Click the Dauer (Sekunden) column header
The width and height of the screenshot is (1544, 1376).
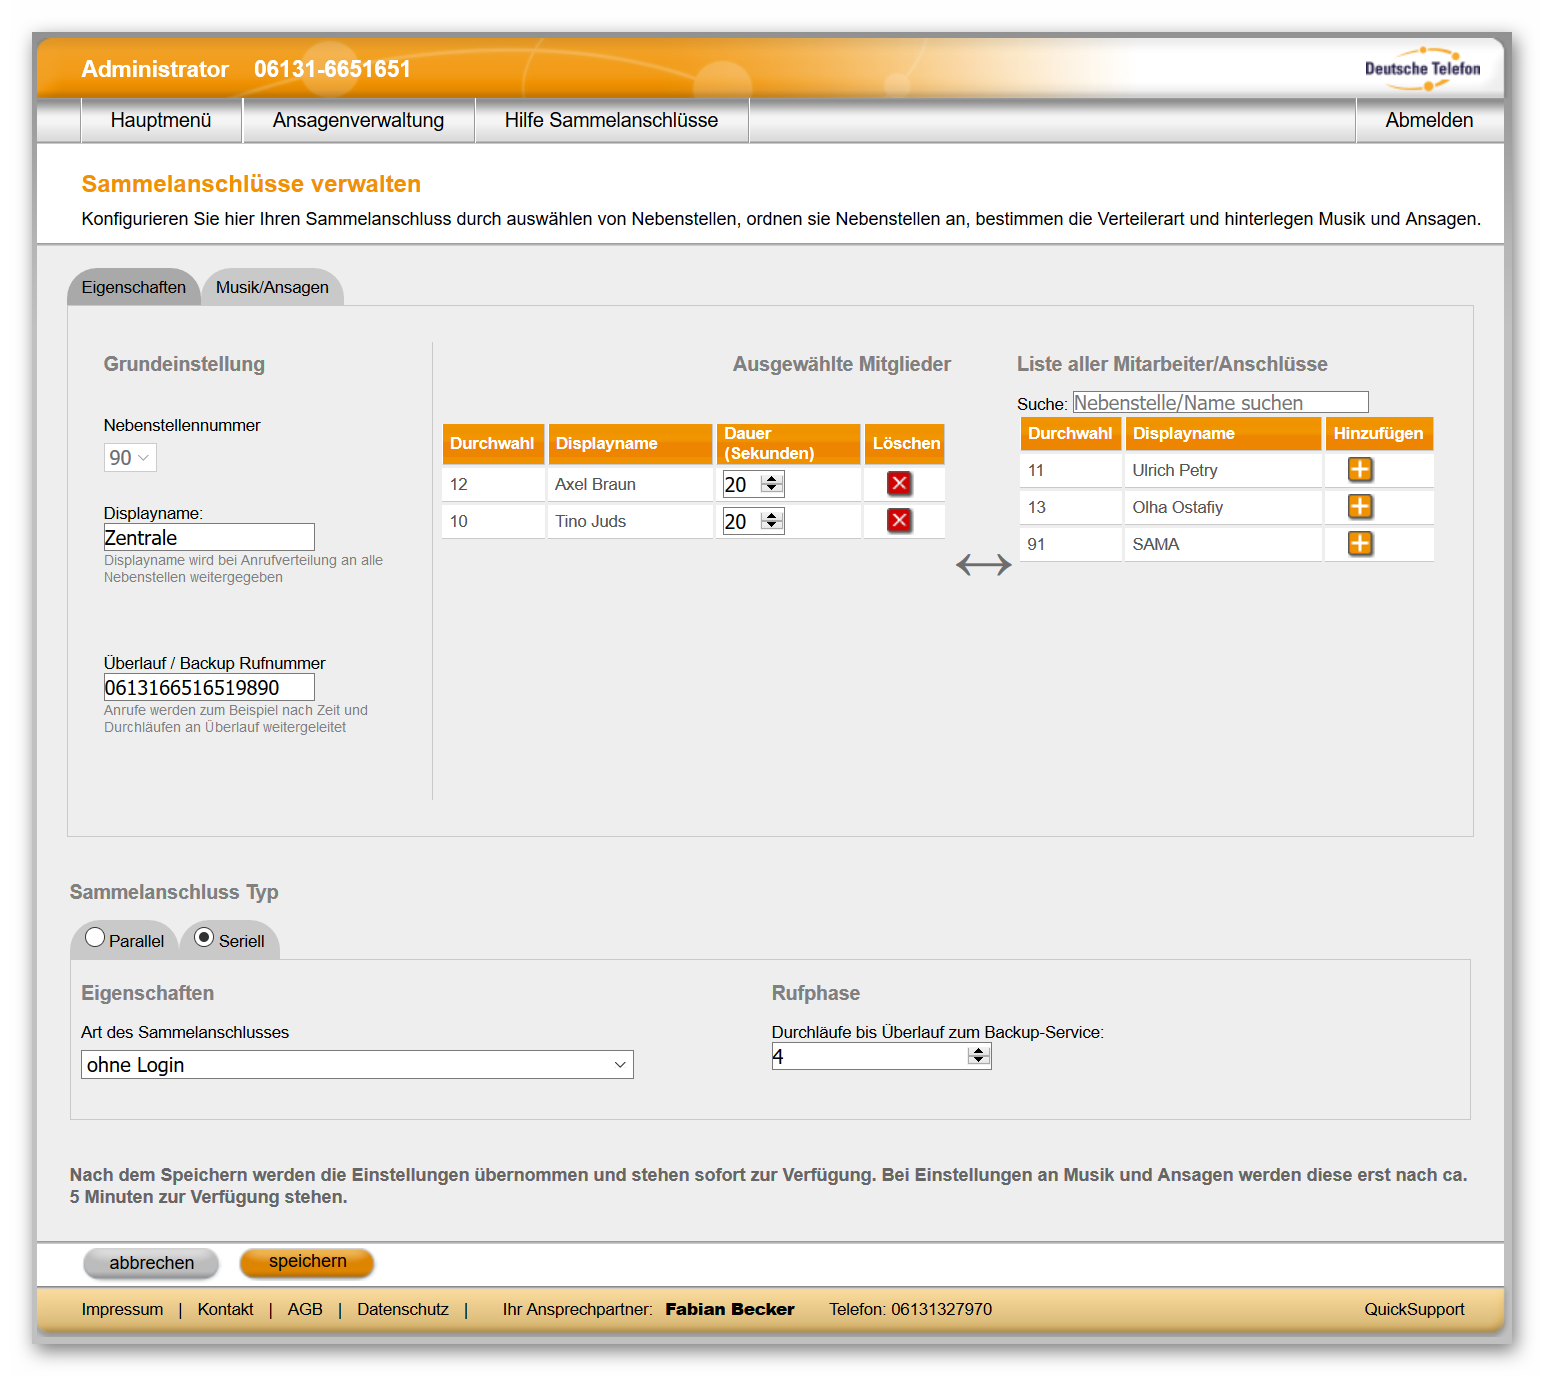(x=788, y=443)
